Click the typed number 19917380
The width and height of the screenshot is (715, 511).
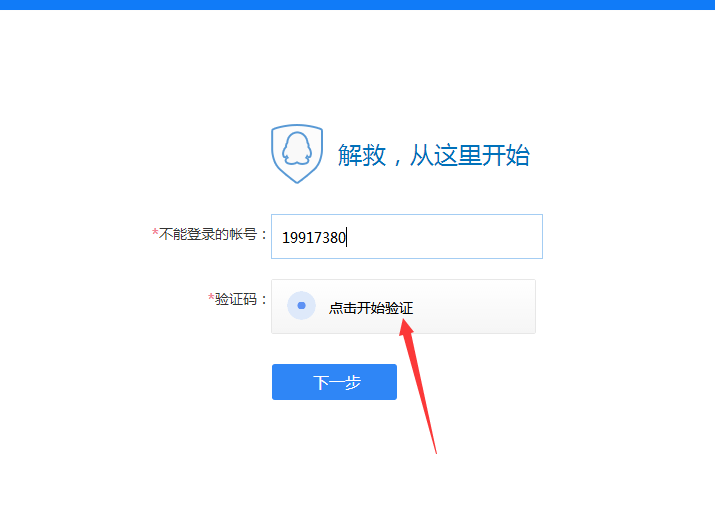click(314, 237)
